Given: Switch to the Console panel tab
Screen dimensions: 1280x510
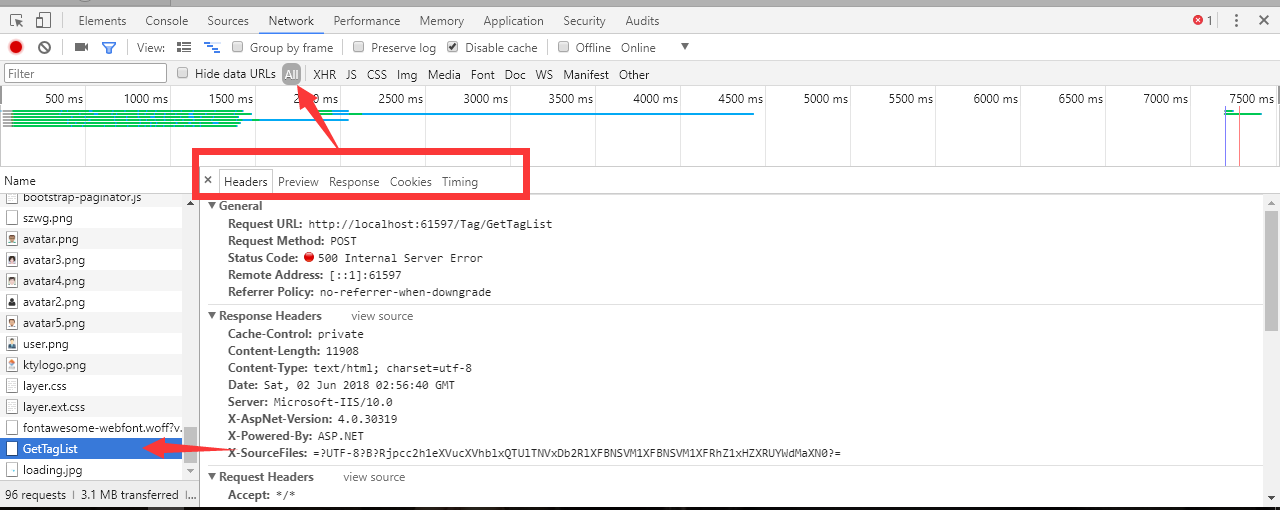Looking at the screenshot, I should [x=166, y=20].
